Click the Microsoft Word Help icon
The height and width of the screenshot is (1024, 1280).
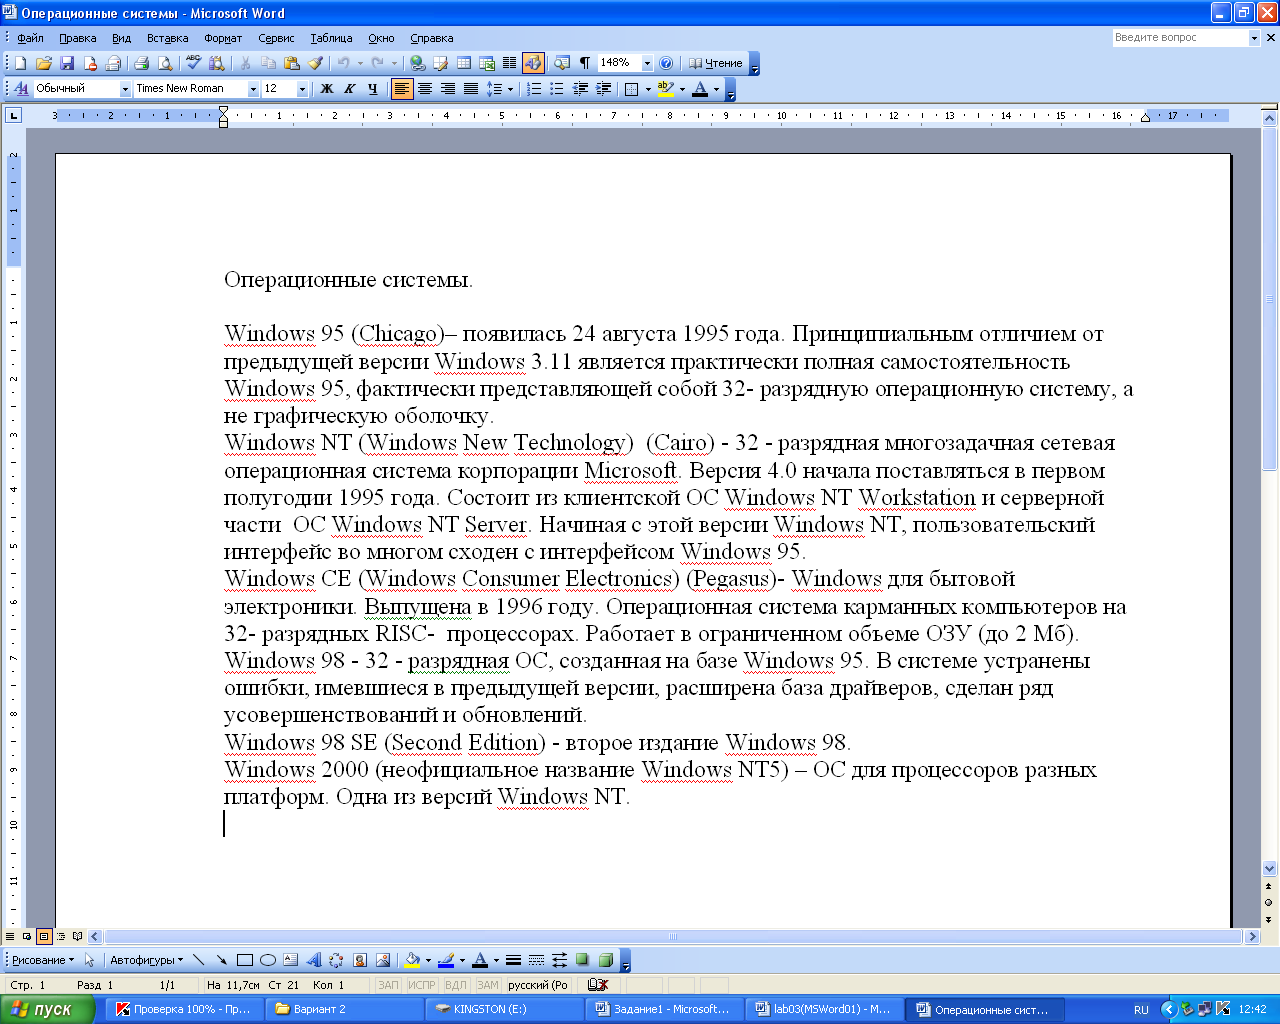coord(666,63)
